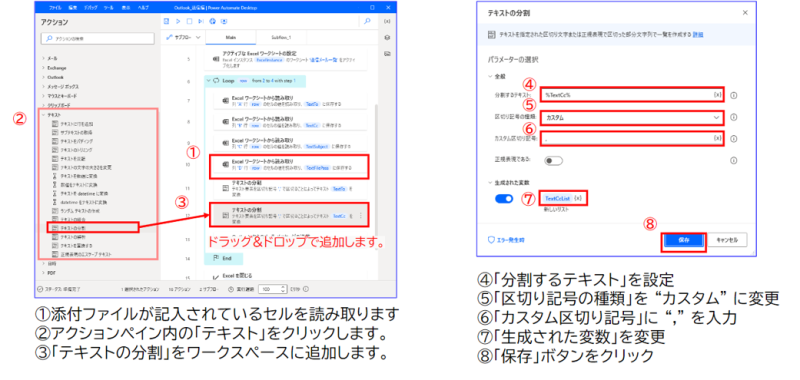This screenshot has height=380, width=800.
Task: Expand the PDF action group
Action: (43, 272)
